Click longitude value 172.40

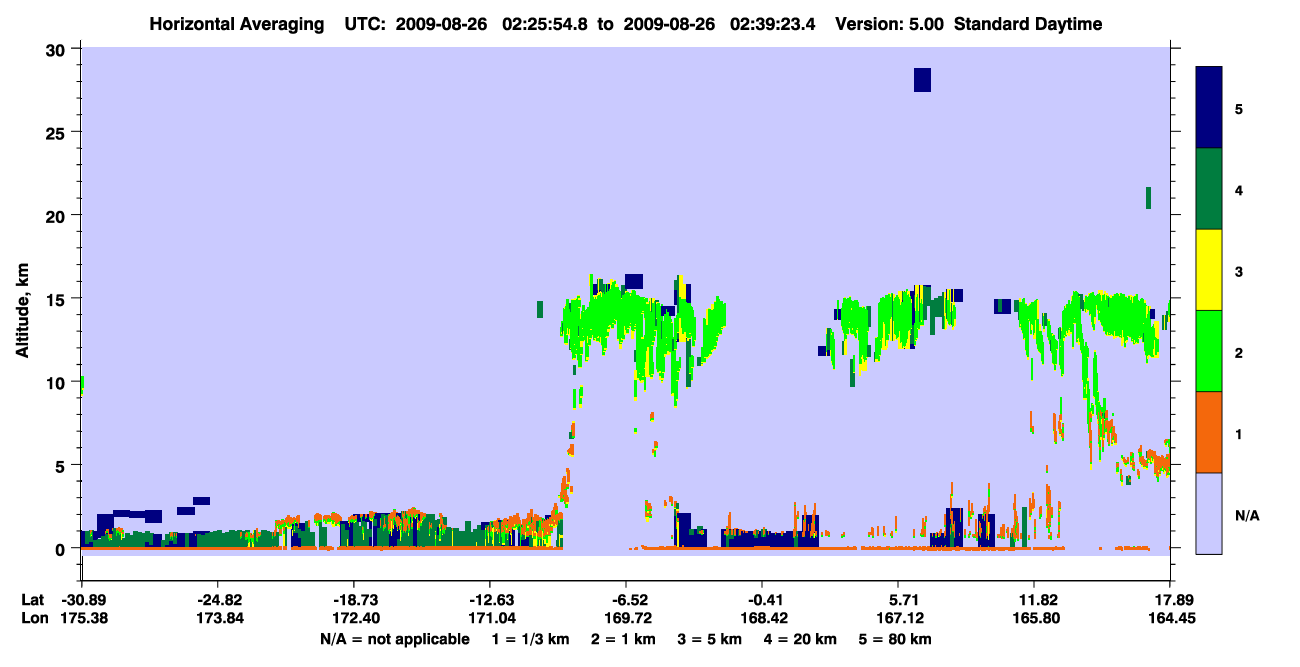coord(354,618)
